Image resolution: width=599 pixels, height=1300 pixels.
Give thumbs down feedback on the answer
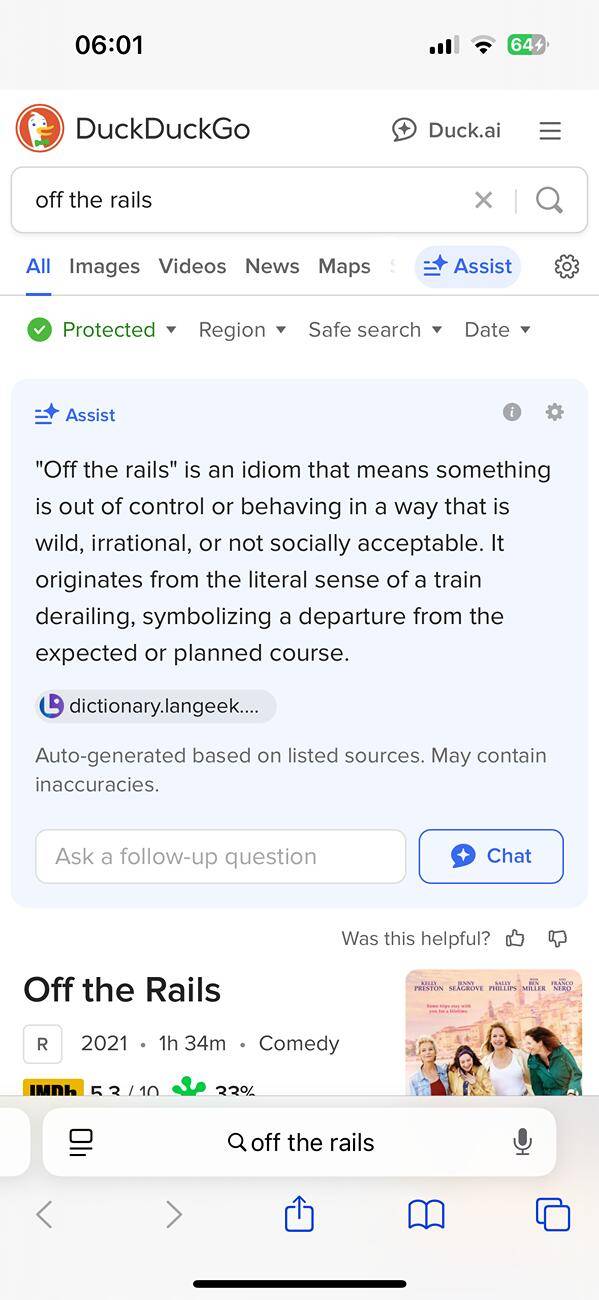pos(558,938)
